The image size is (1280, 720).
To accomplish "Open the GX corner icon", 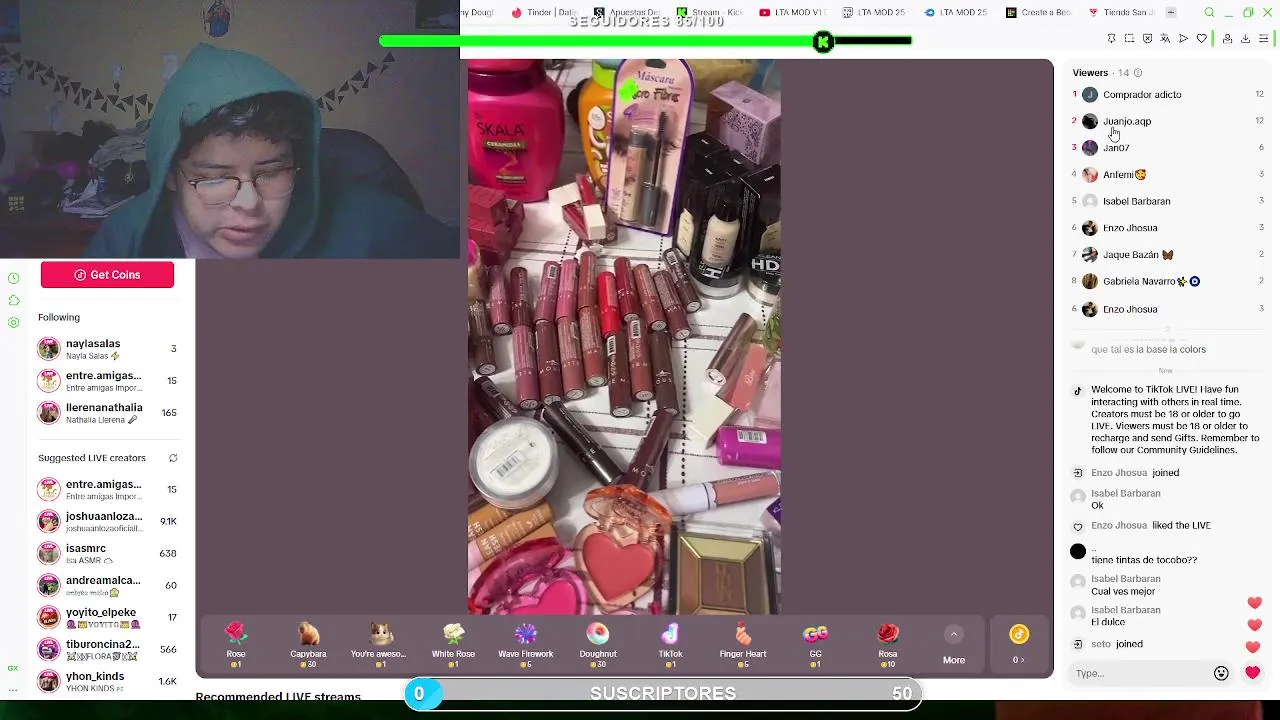I will point(13,668).
